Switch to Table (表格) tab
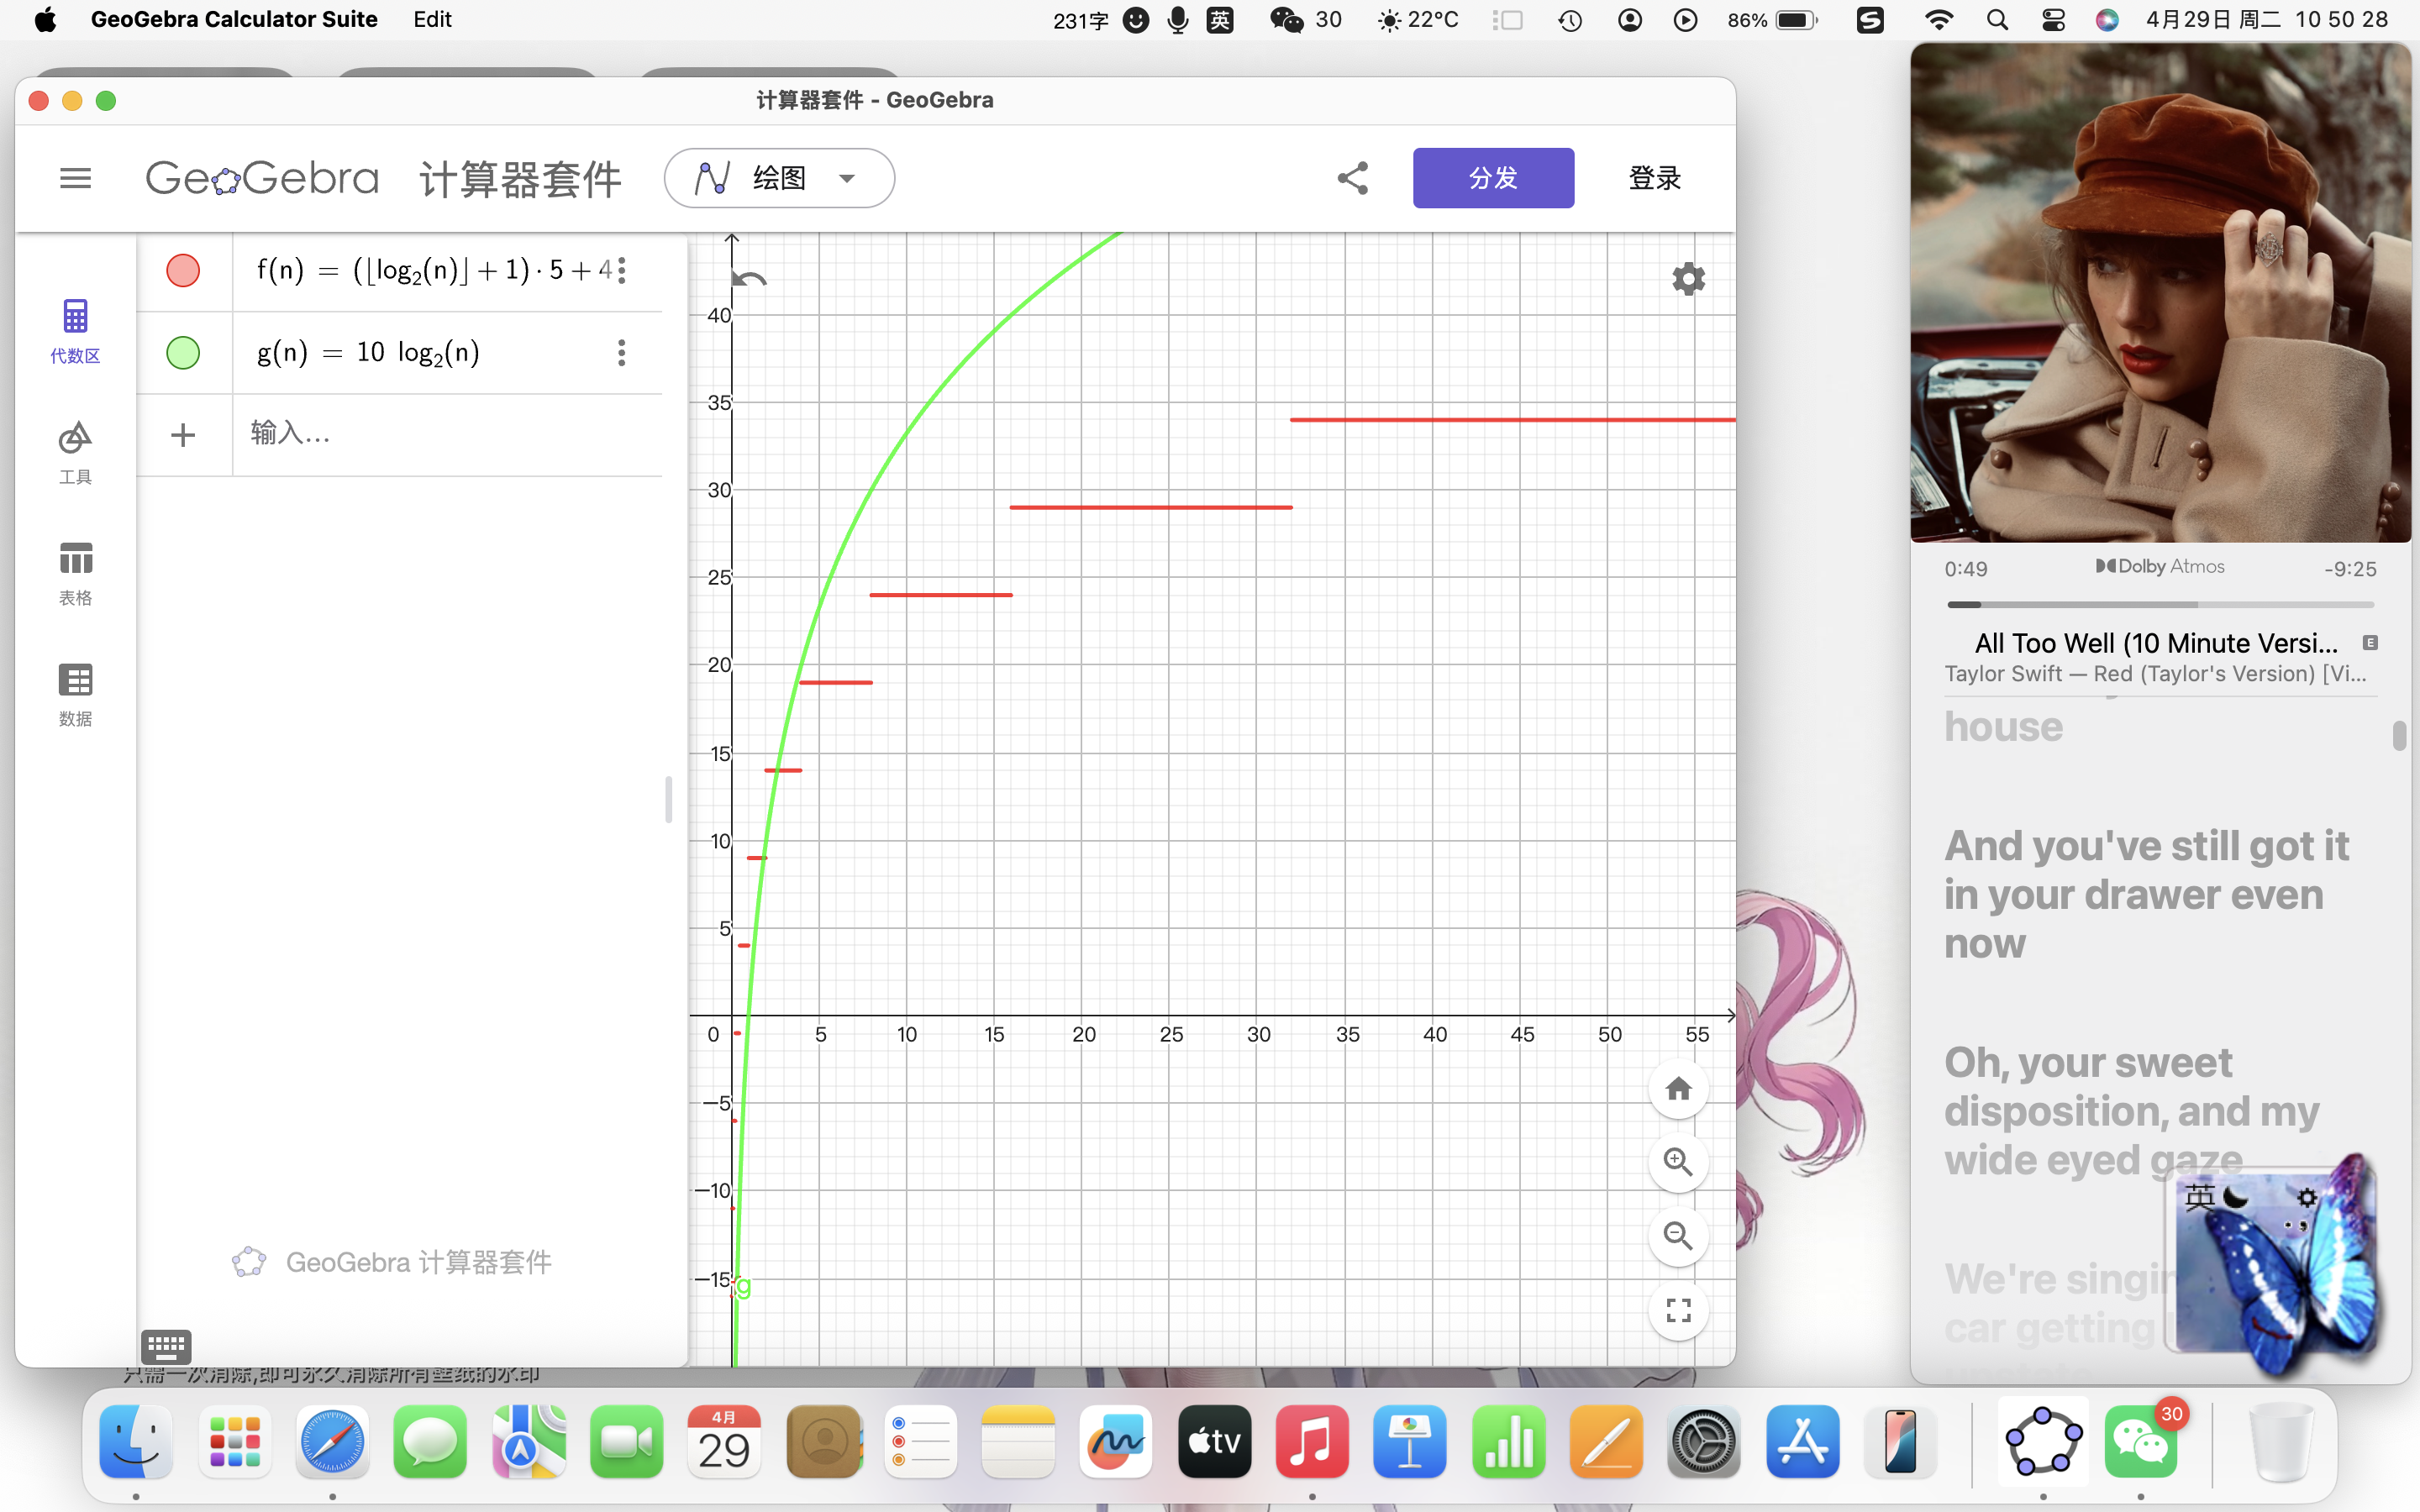This screenshot has width=2420, height=1512. pos(75,573)
